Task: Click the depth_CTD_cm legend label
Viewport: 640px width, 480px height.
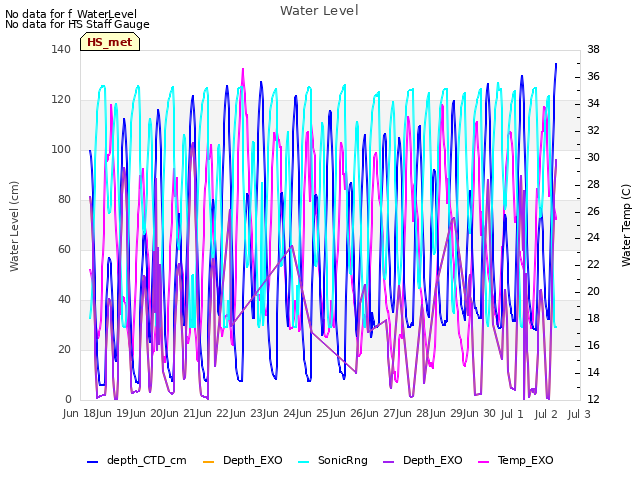Action: pyautogui.click(x=147, y=460)
